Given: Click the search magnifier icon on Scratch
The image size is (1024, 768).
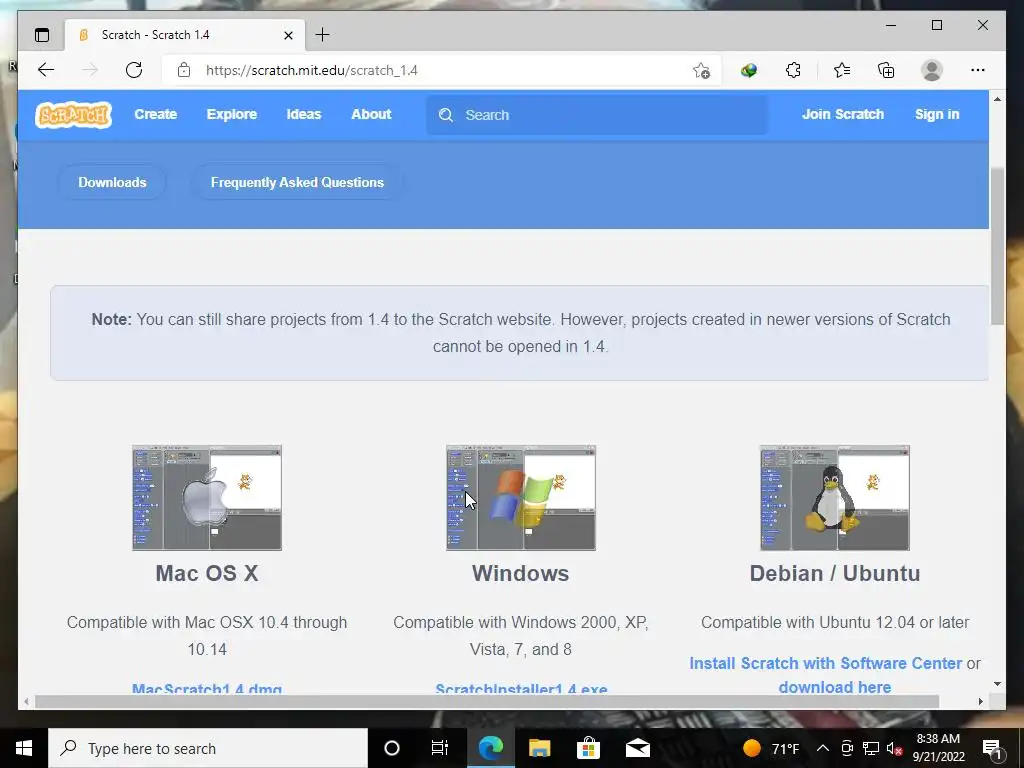Looking at the screenshot, I should 446,115.
